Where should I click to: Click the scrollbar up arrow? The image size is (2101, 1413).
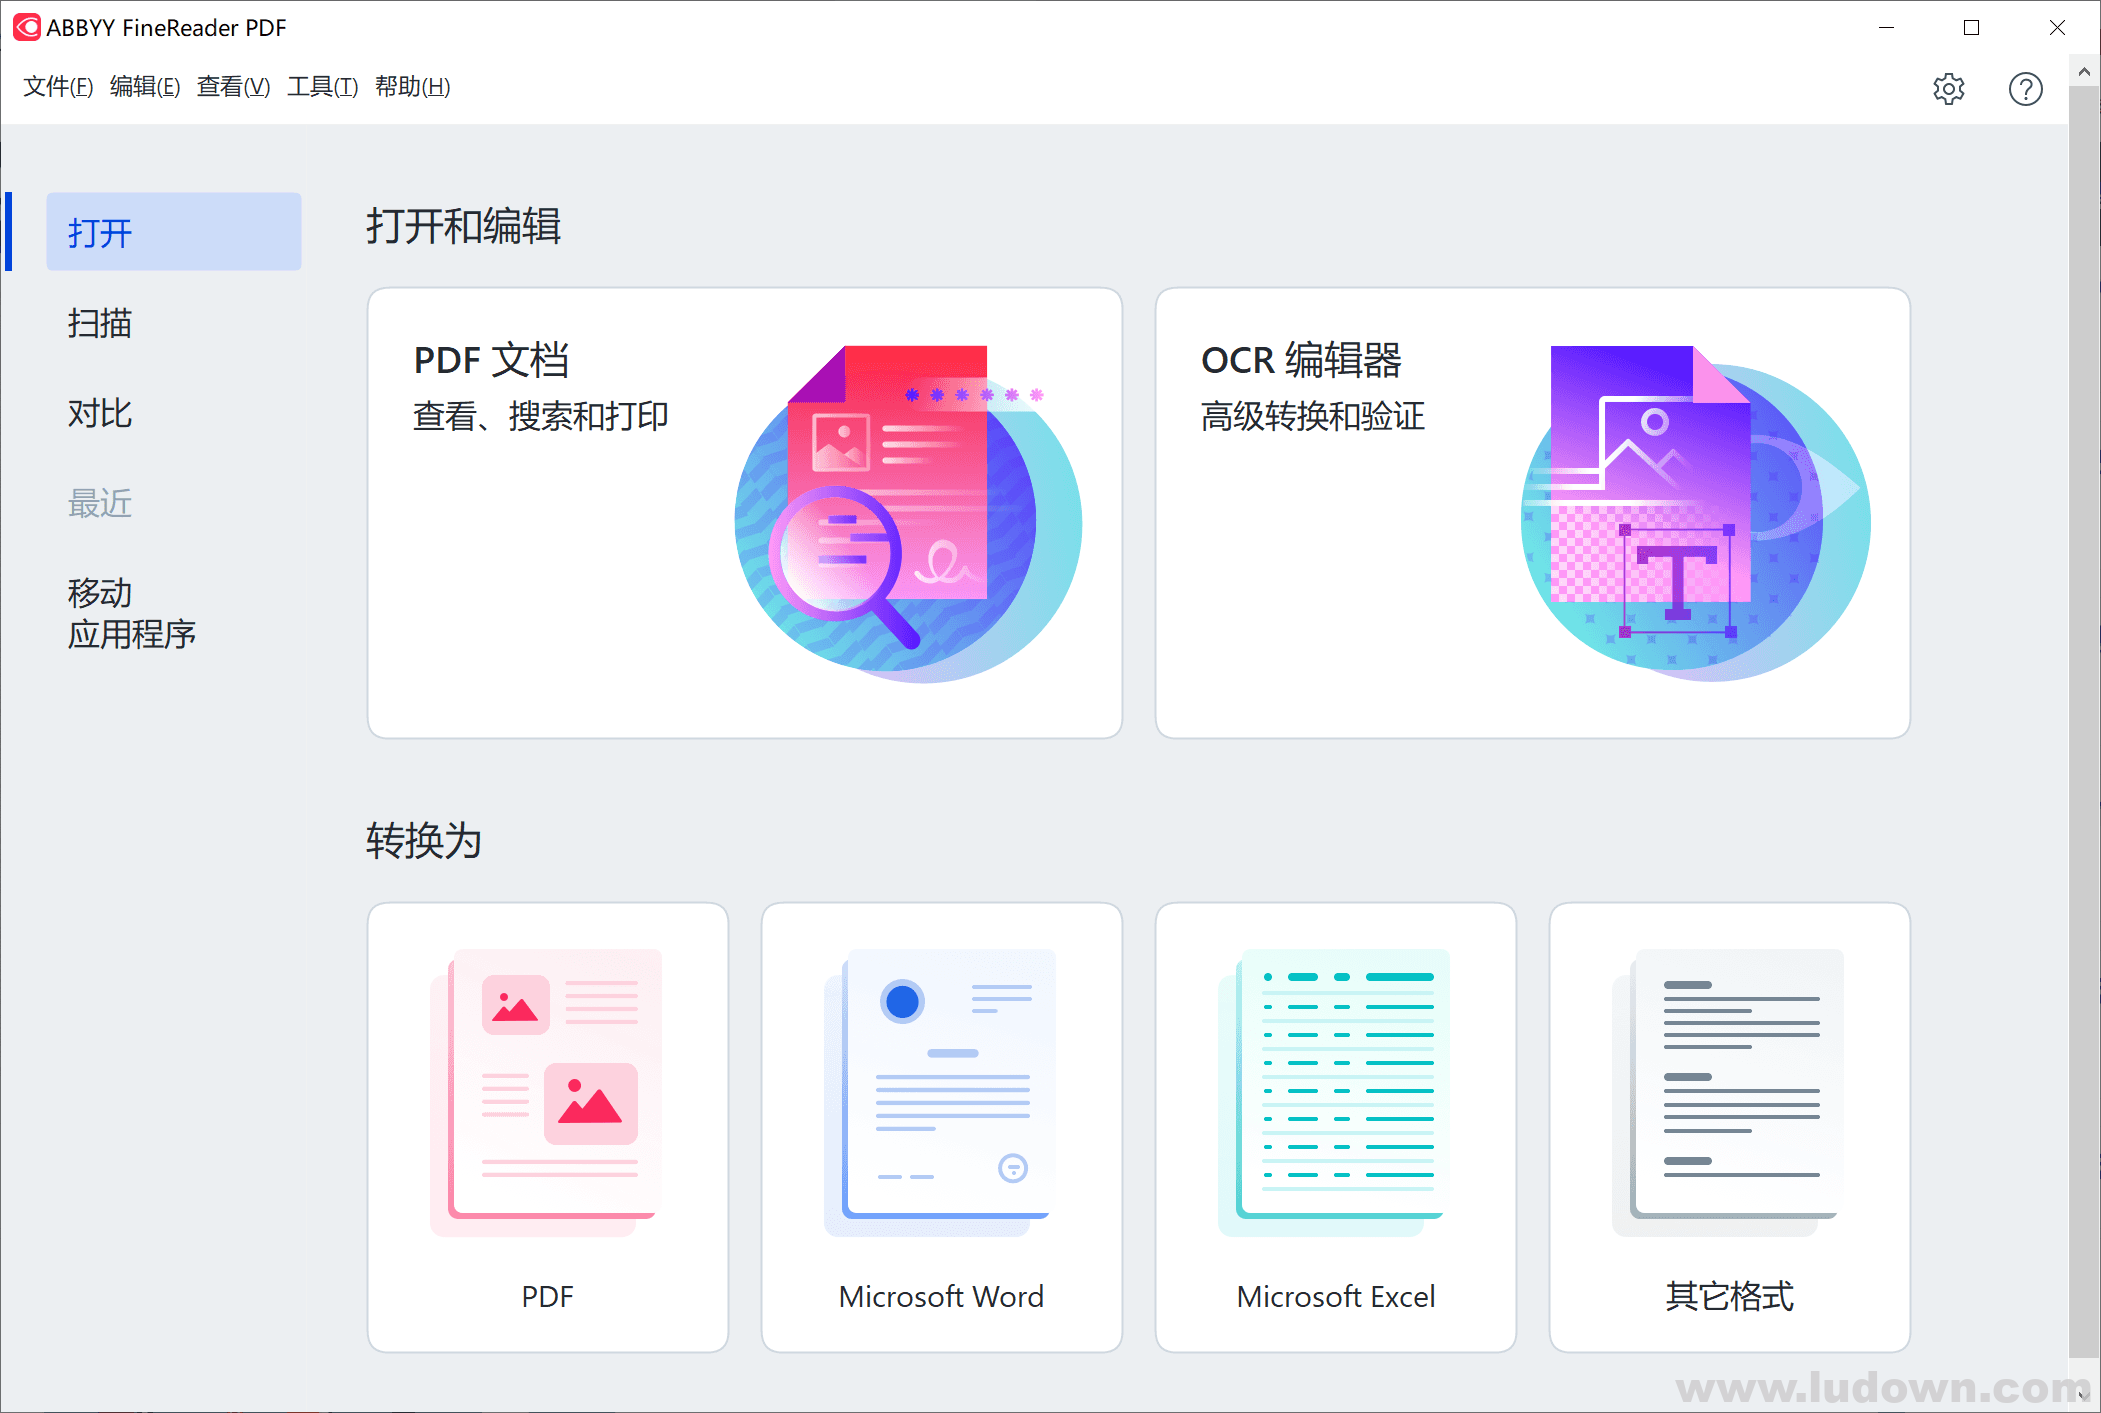coord(2084,71)
